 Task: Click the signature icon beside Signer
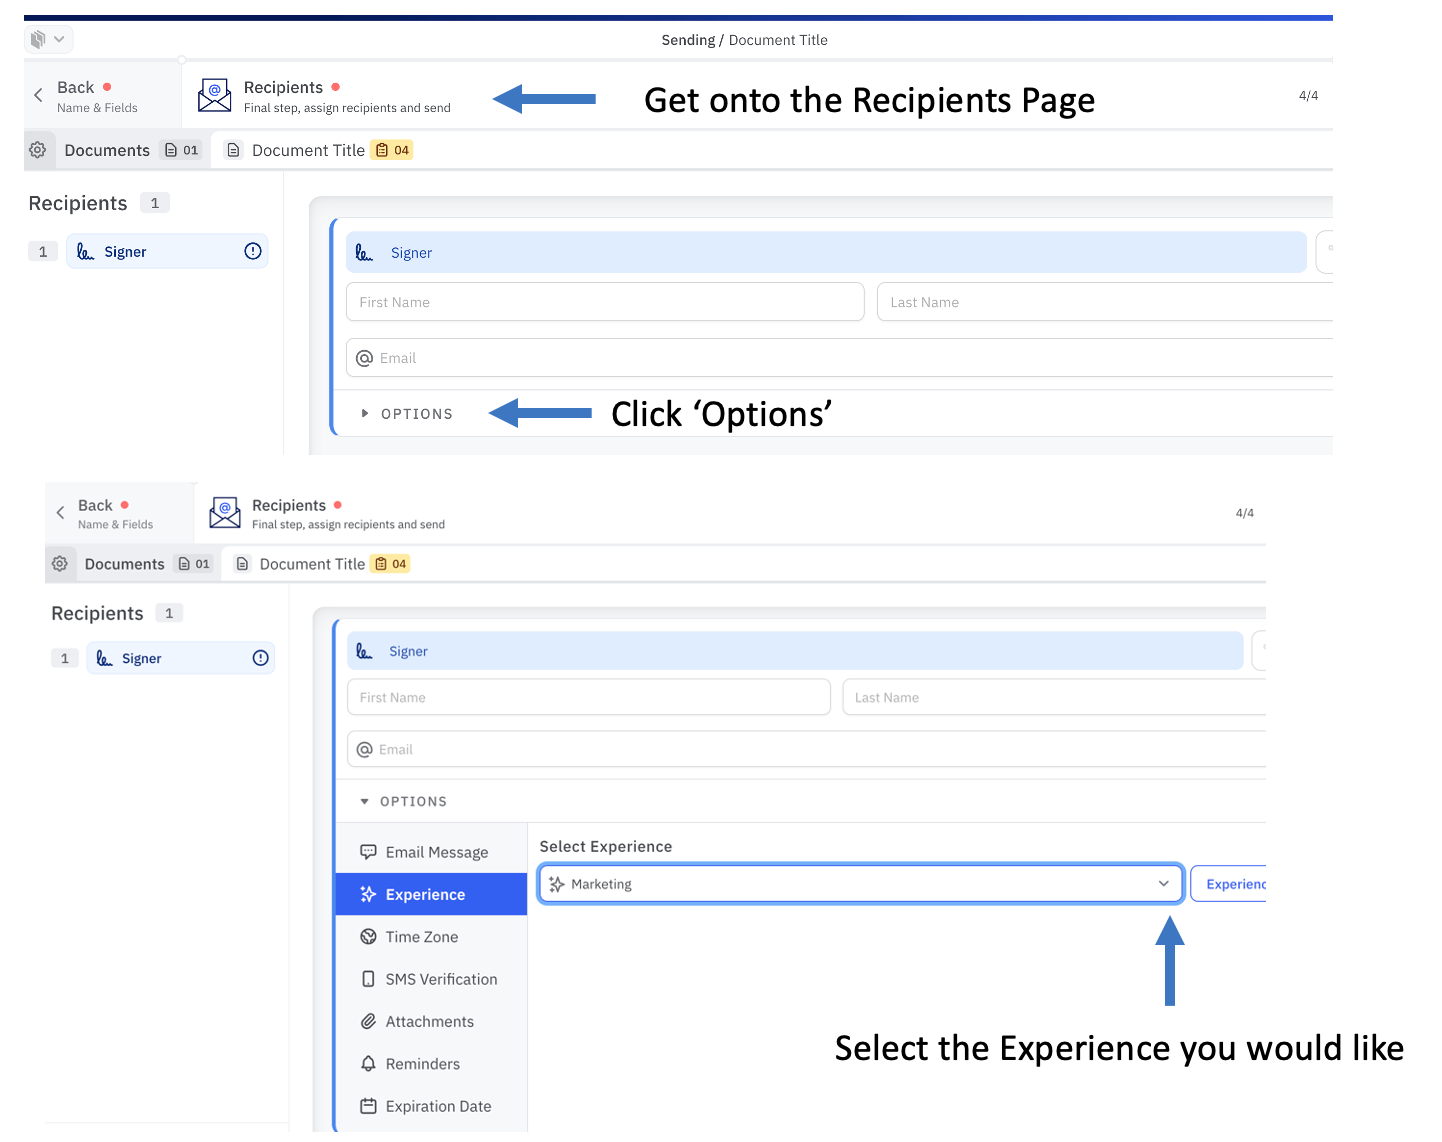click(x=86, y=251)
